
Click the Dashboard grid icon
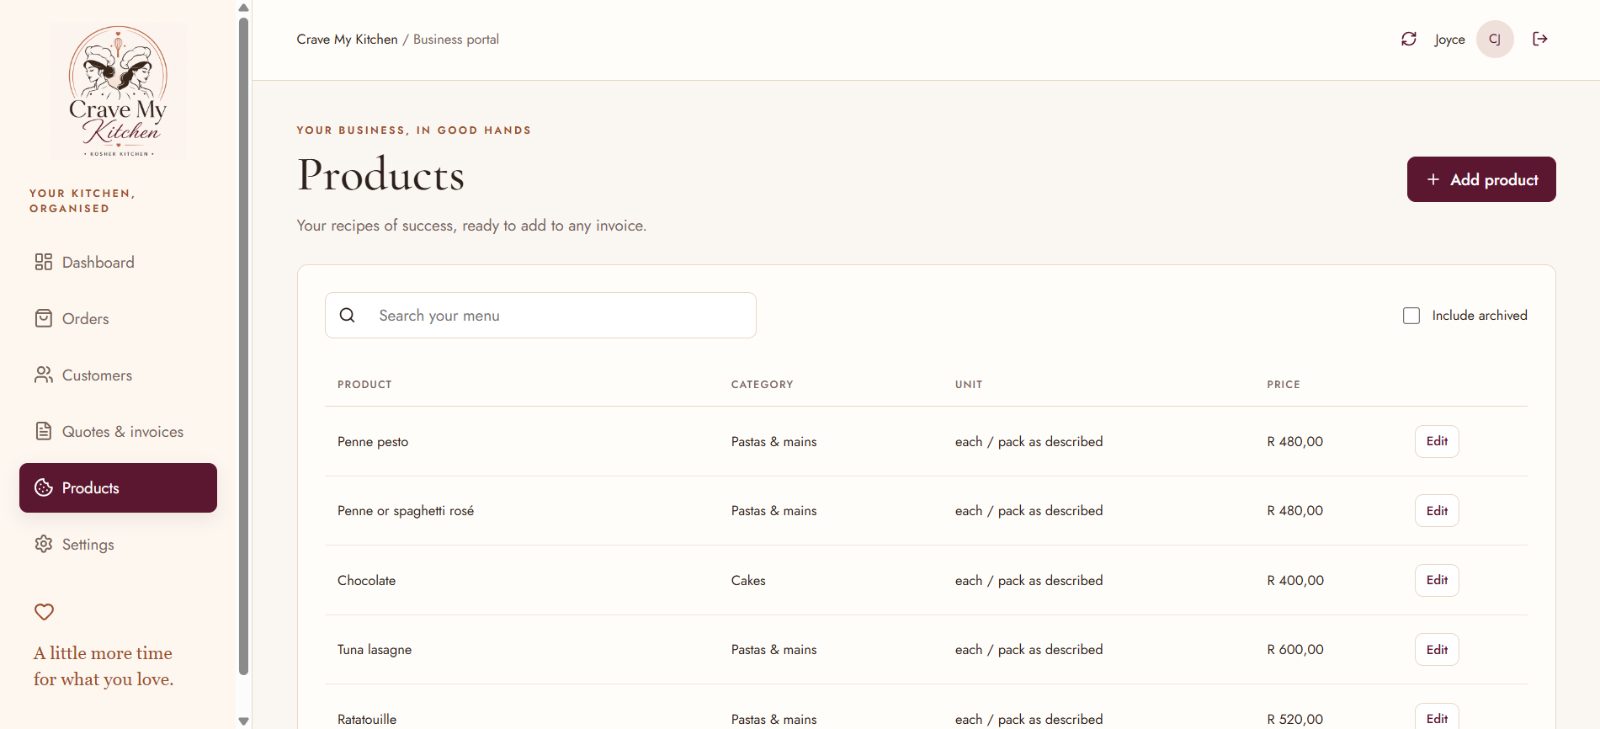[43, 262]
